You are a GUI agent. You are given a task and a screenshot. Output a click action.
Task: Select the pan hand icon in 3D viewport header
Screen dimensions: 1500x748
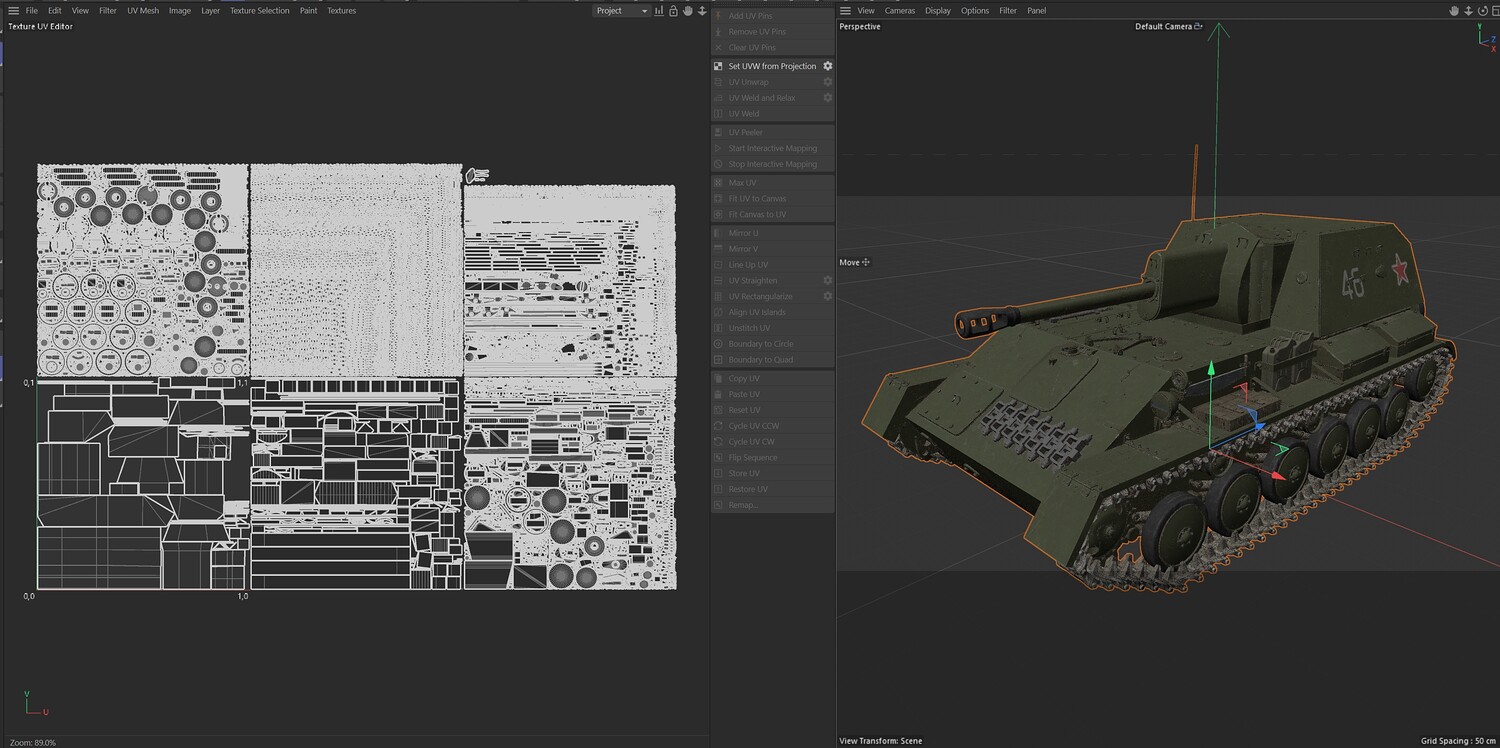pyautogui.click(x=1454, y=11)
